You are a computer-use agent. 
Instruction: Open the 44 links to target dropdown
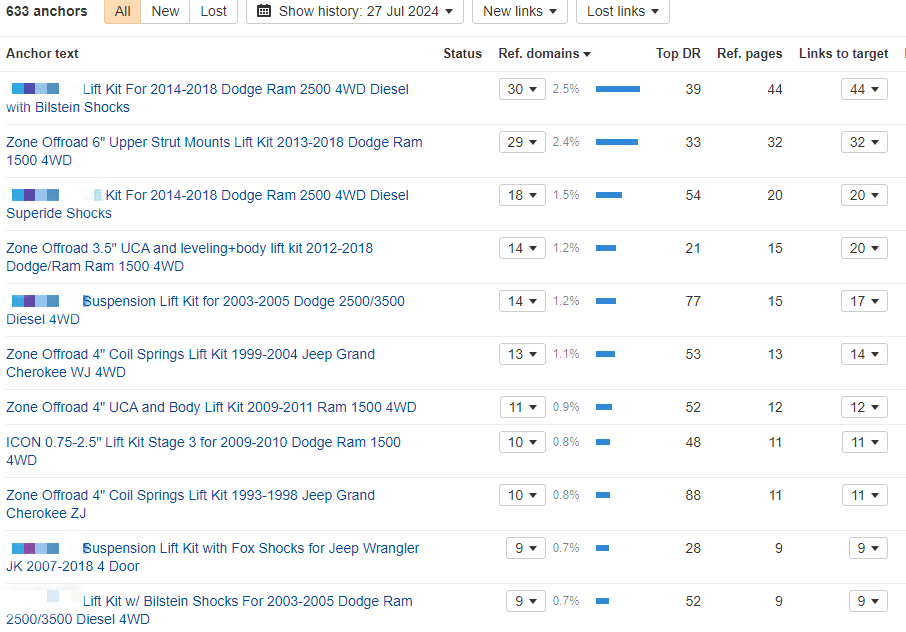pyautogui.click(x=864, y=89)
